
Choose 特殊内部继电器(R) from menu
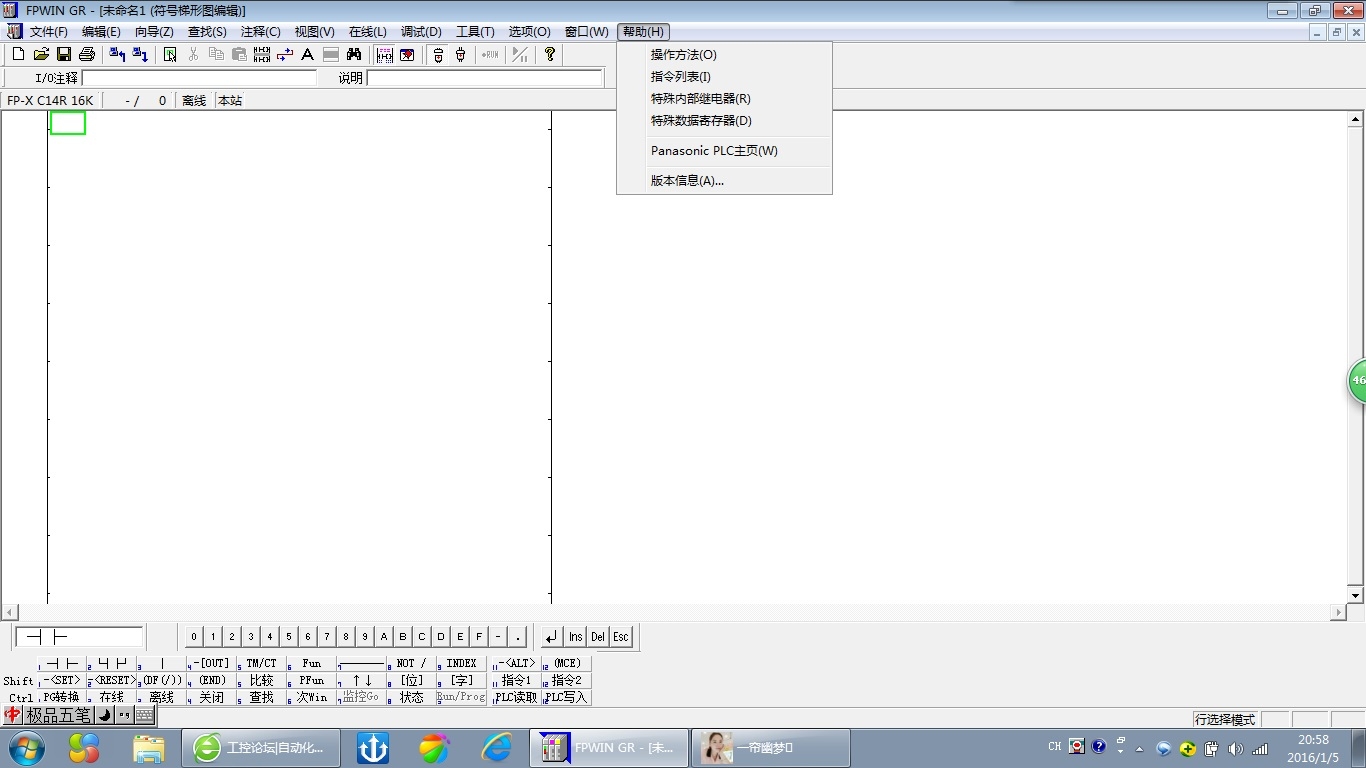pyautogui.click(x=724, y=99)
